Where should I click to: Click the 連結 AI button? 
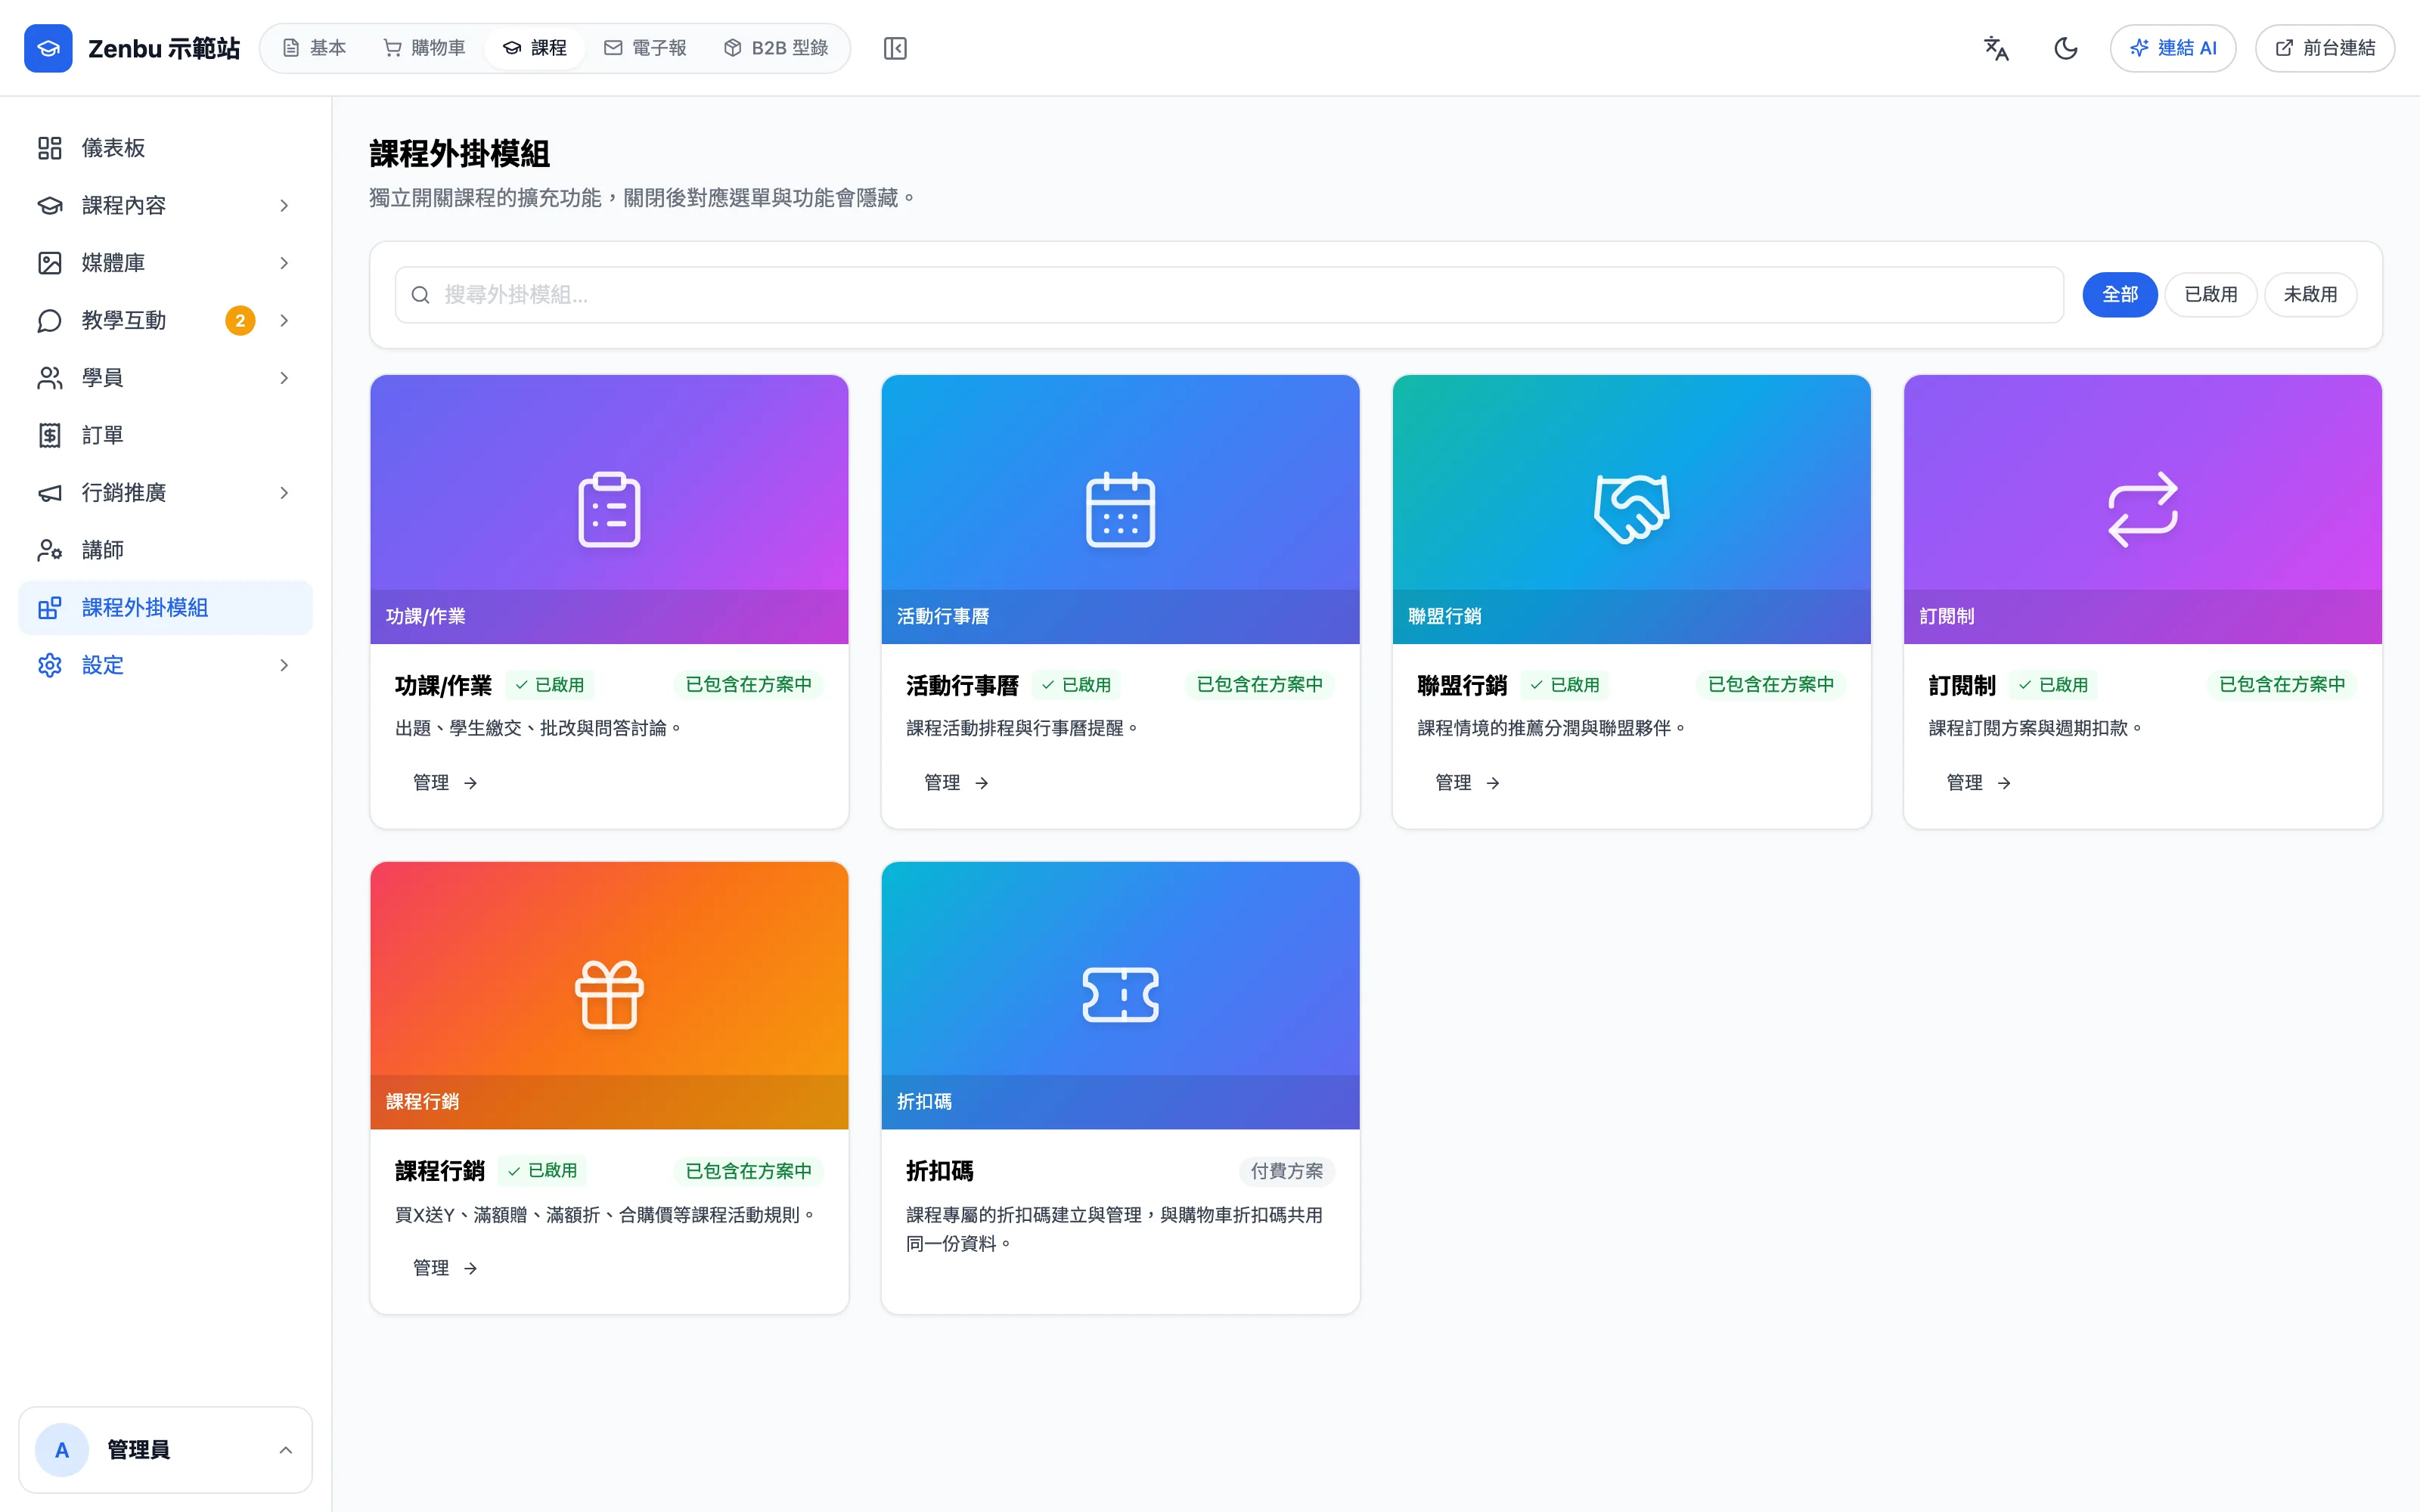pos(2173,48)
